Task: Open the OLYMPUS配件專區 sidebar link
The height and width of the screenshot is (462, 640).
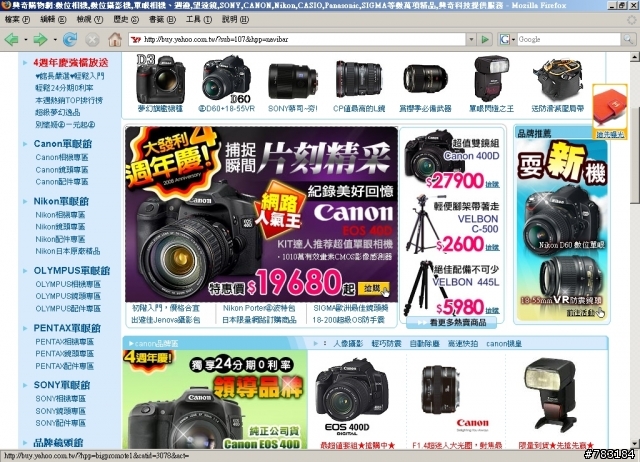Action: click(x=68, y=309)
